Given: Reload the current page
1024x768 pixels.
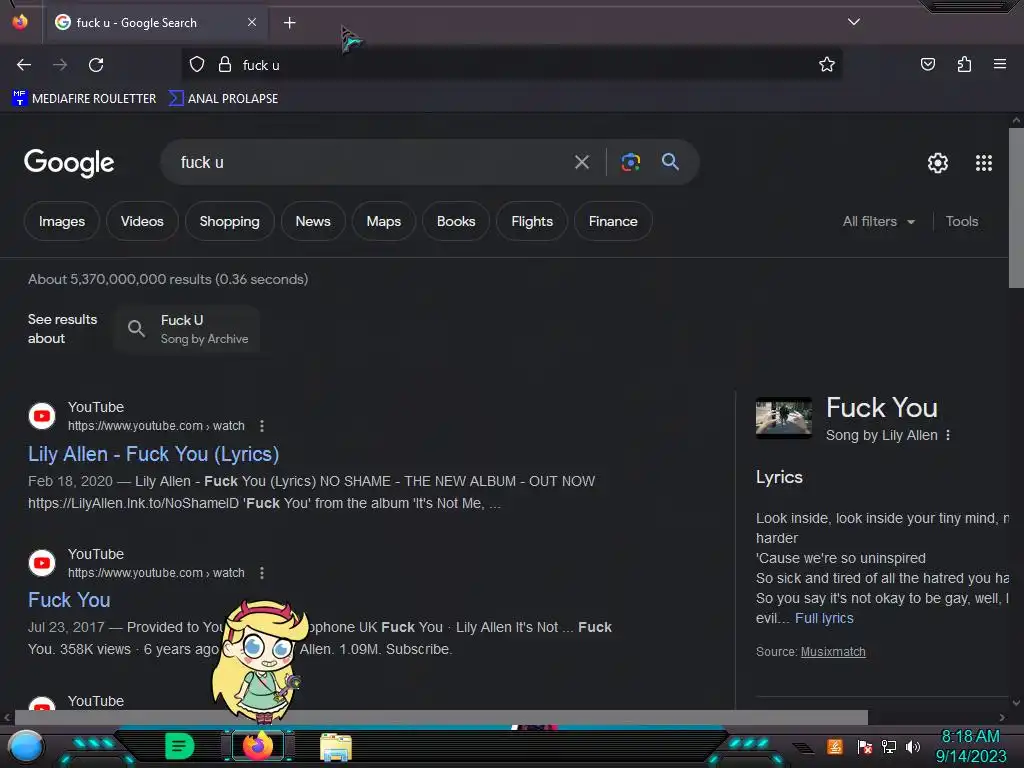Looking at the screenshot, I should click(96, 65).
